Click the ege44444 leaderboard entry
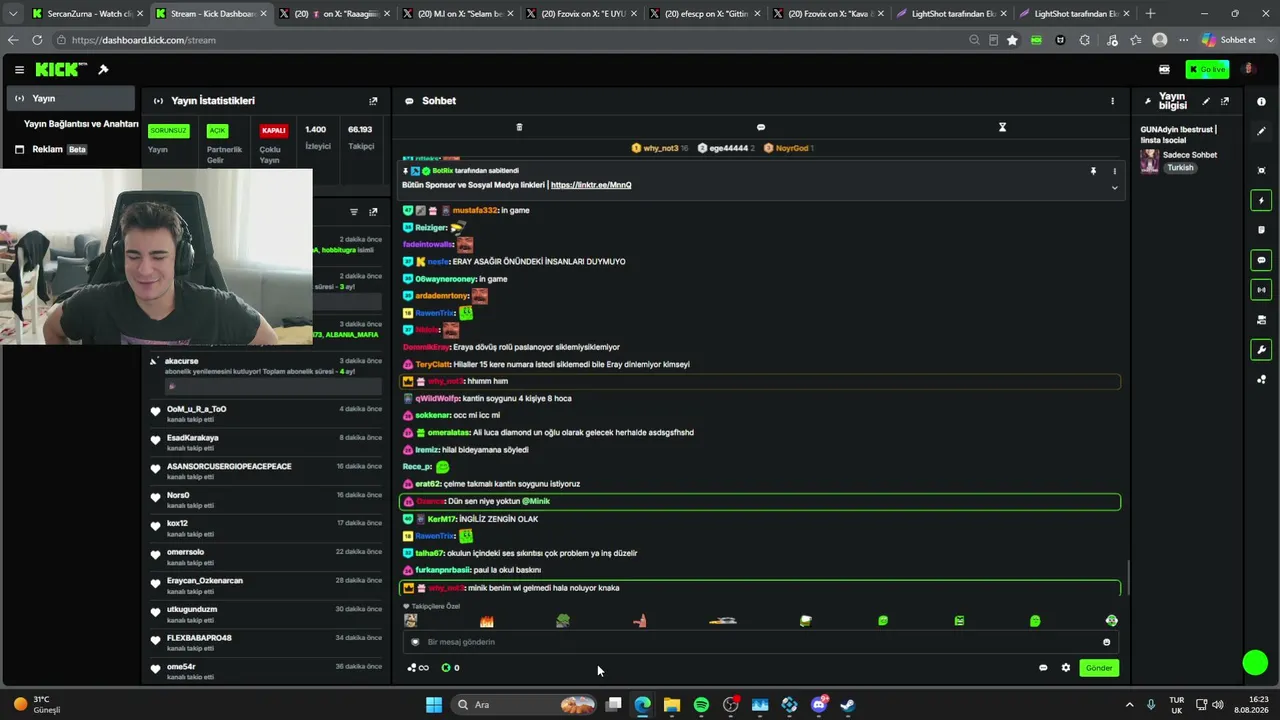 click(726, 148)
